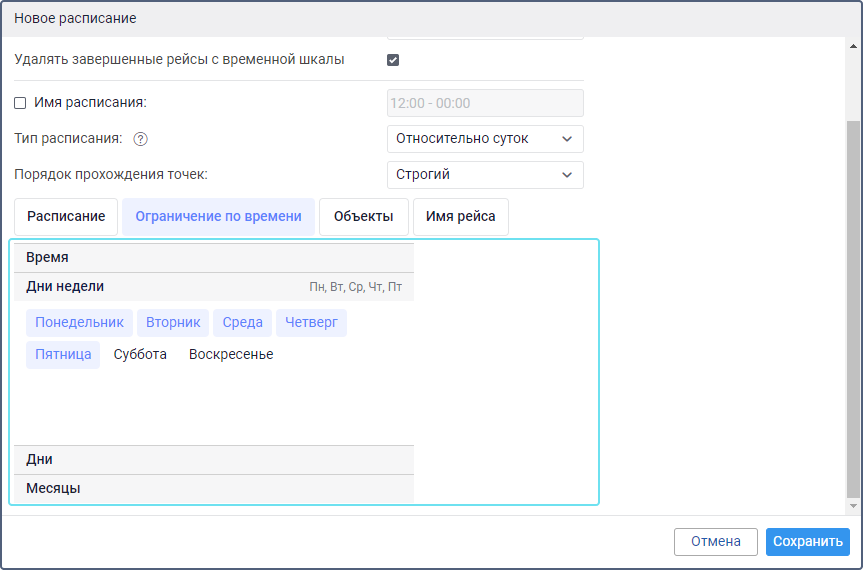863x570 pixels.
Task: Toggle Суббота day selection
Action: pyautogui.click(x=140, y=354)
